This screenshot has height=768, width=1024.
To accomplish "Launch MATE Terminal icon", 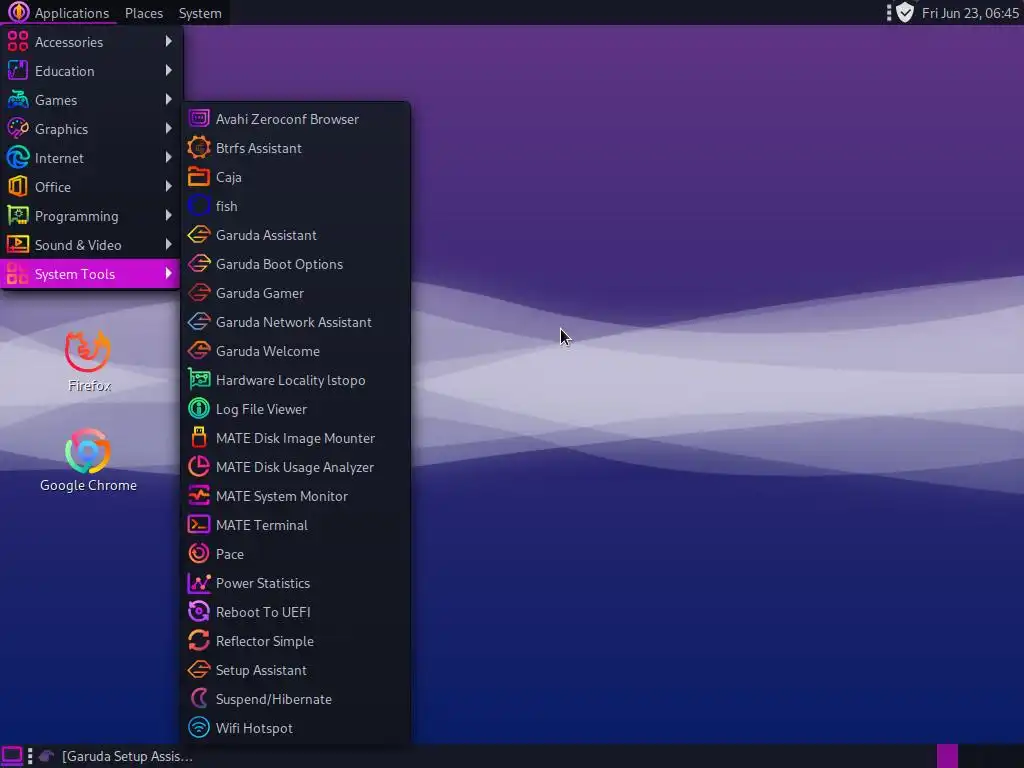I will click(199, 524).
